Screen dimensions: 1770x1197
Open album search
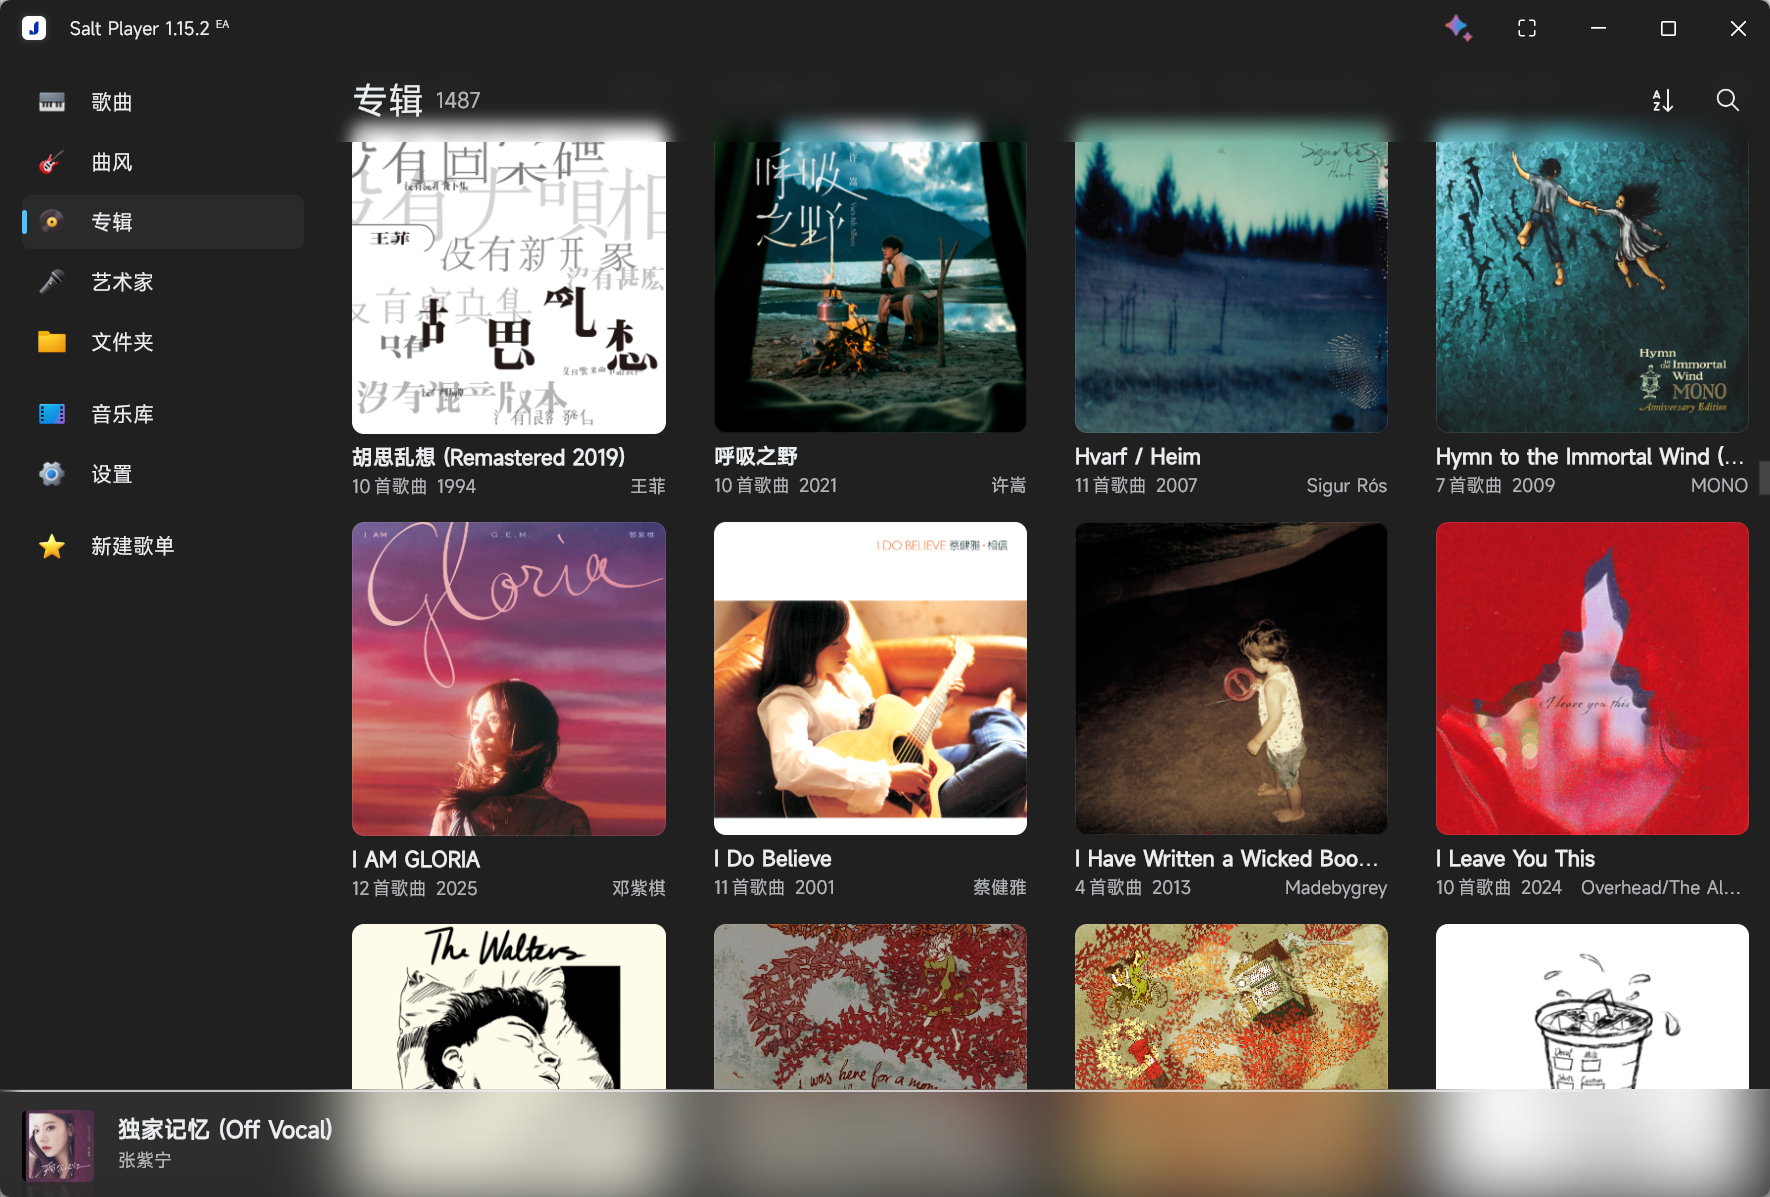pyautogui.click(x=1727, y=100)
